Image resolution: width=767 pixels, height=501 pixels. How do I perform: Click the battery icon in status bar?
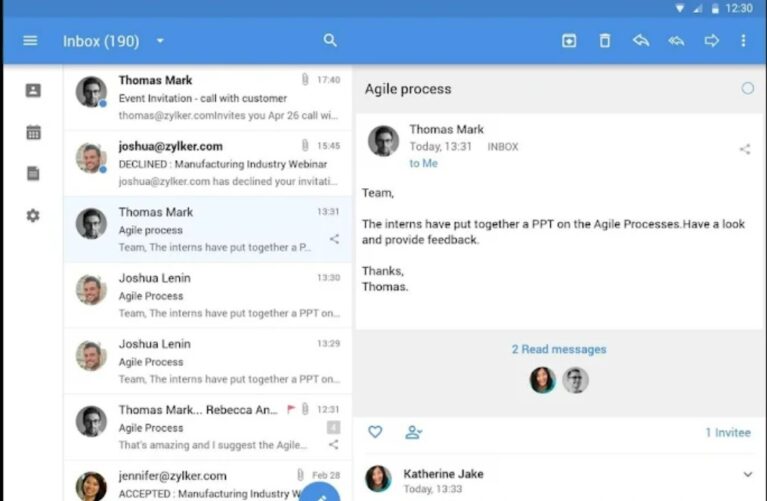tap(715, 8)
